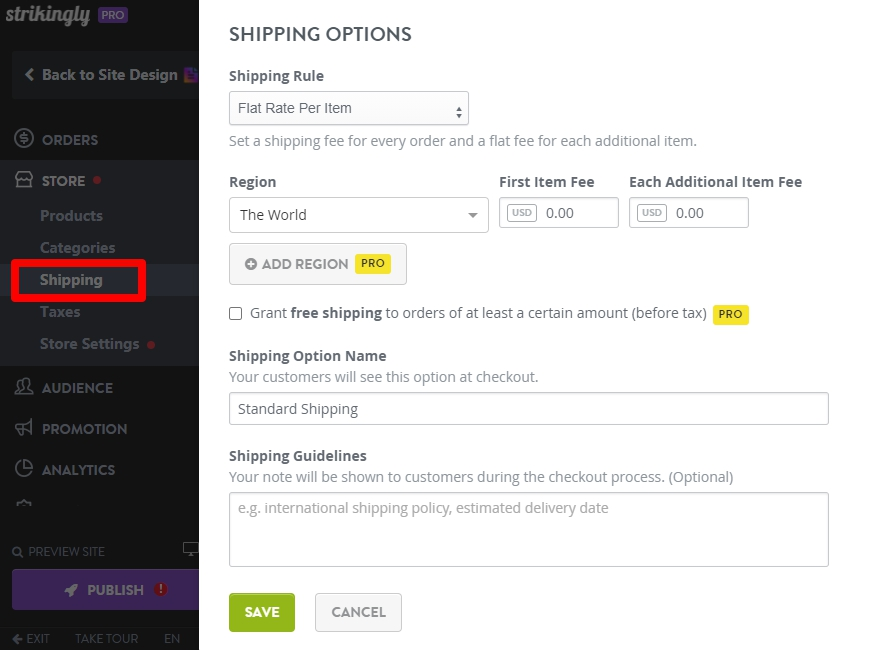The image size is (878, 650).
Task: Save the shipping options
Action: (x=261, y=612)
